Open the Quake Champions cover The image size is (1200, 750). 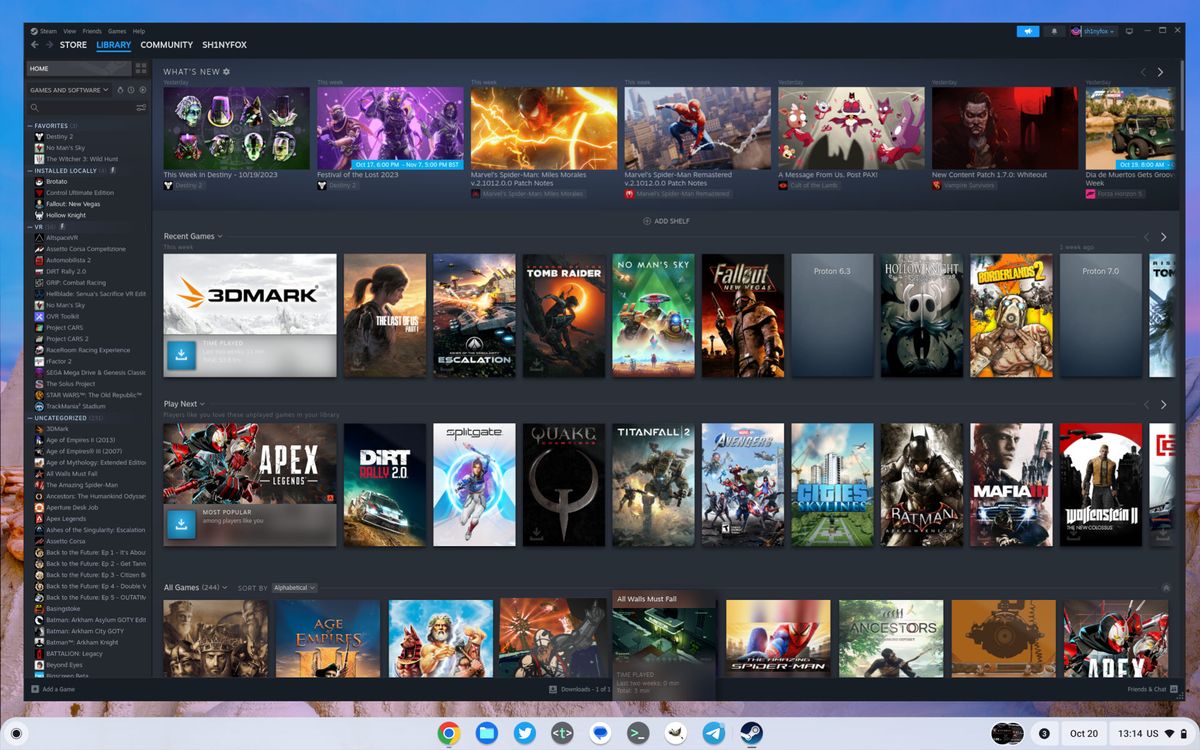[x=564, y=485]
